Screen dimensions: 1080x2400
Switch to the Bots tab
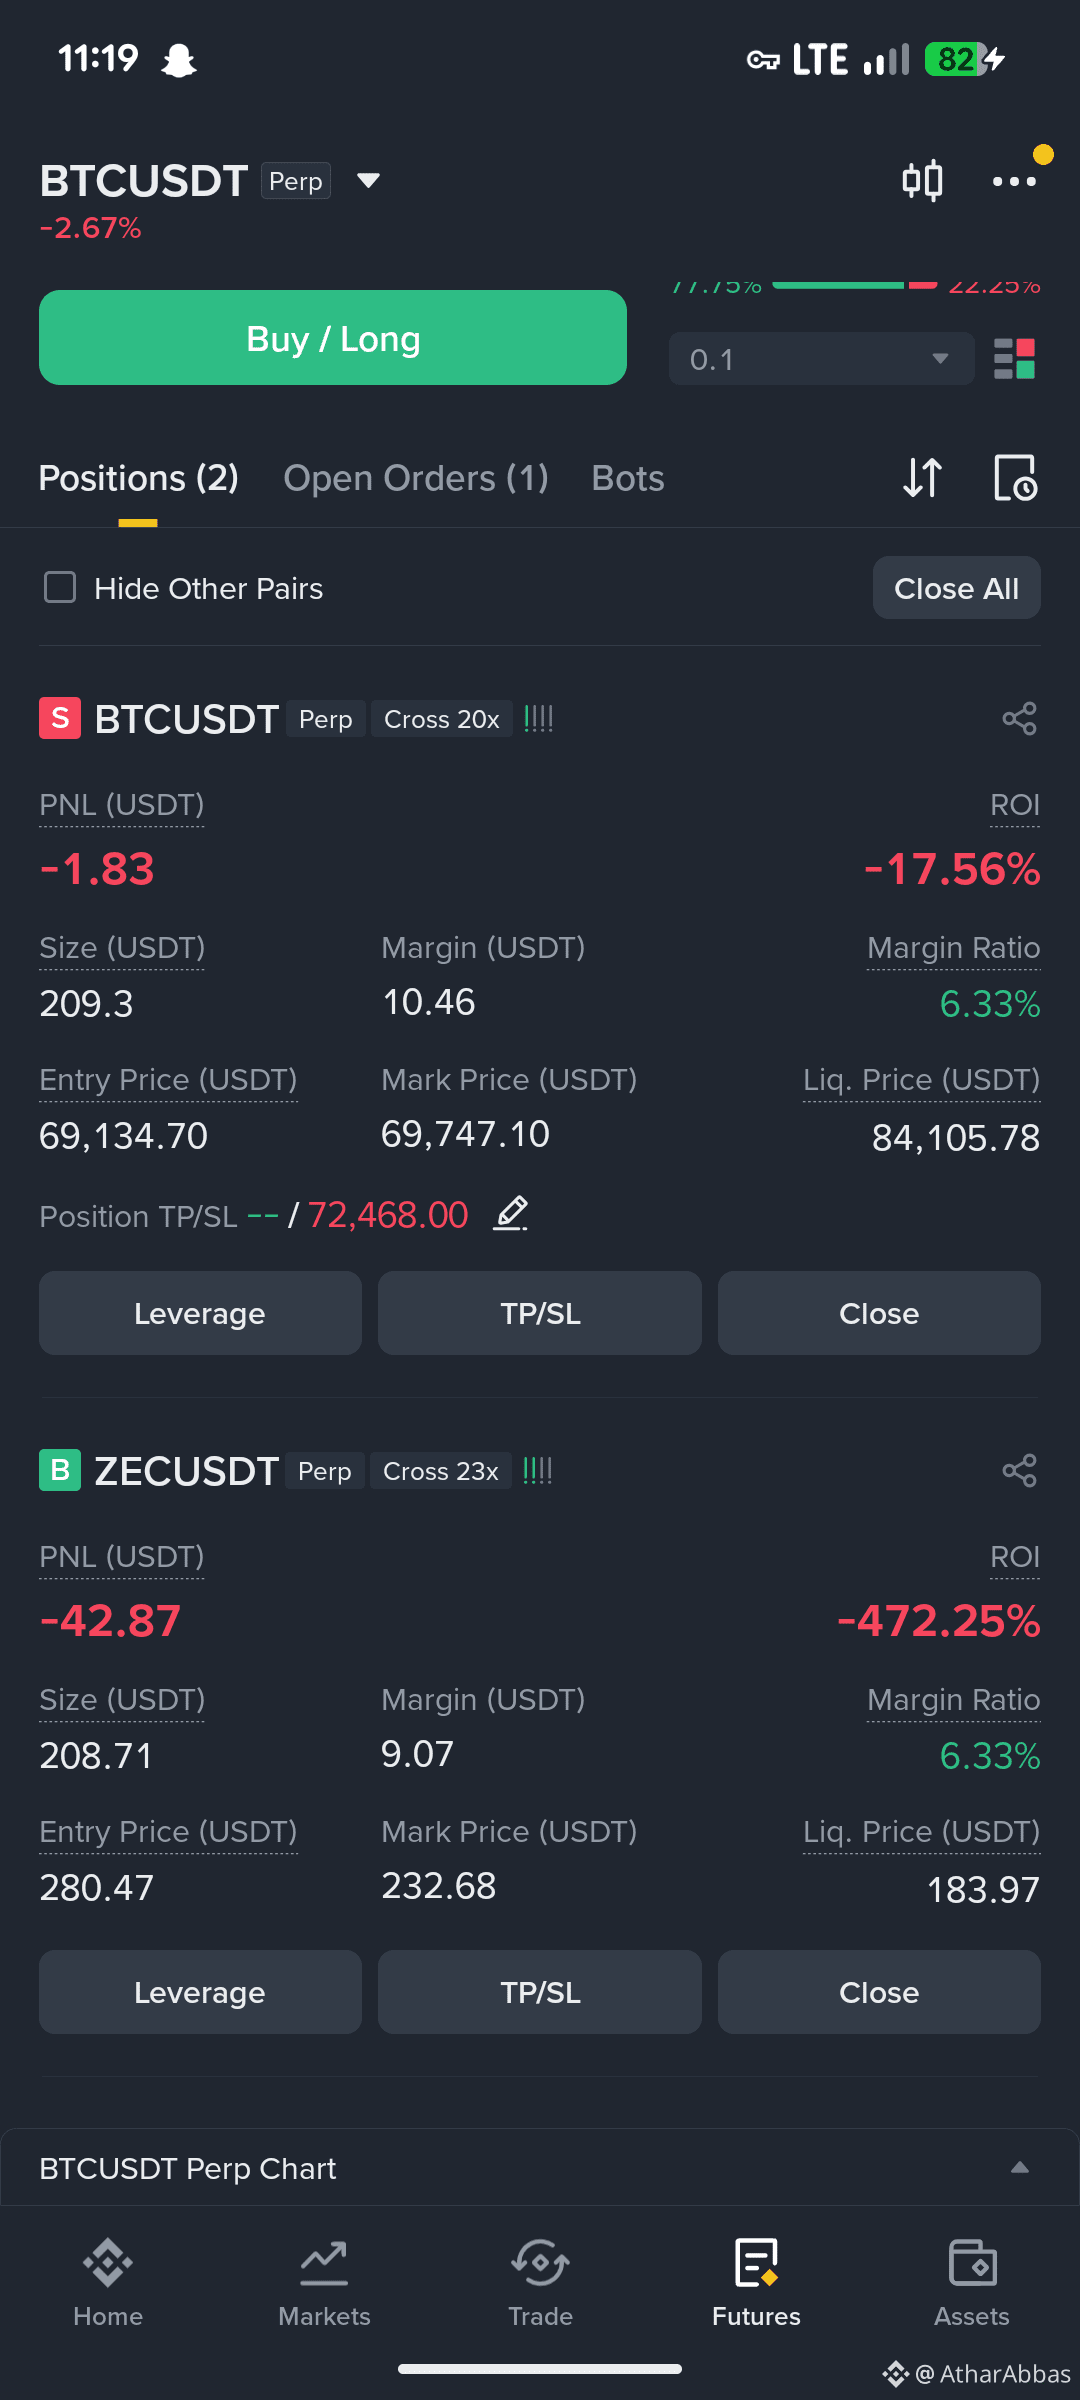tap(628, 478)
